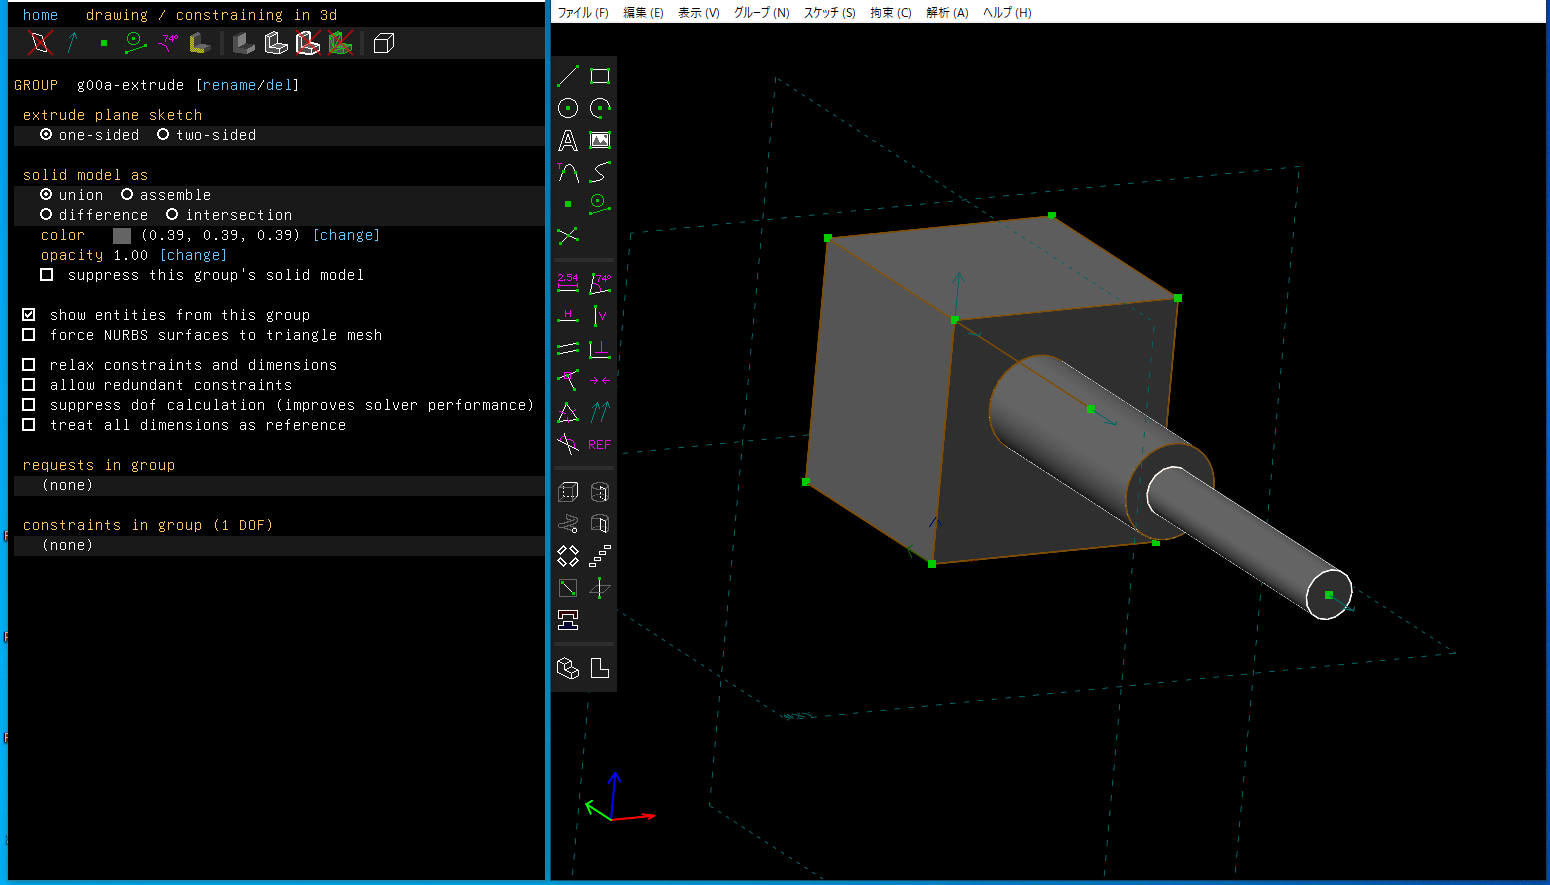Screen dimensions: 1550x885
Task: Choose the text (A) sketch tool
Action: click(568, 141)
